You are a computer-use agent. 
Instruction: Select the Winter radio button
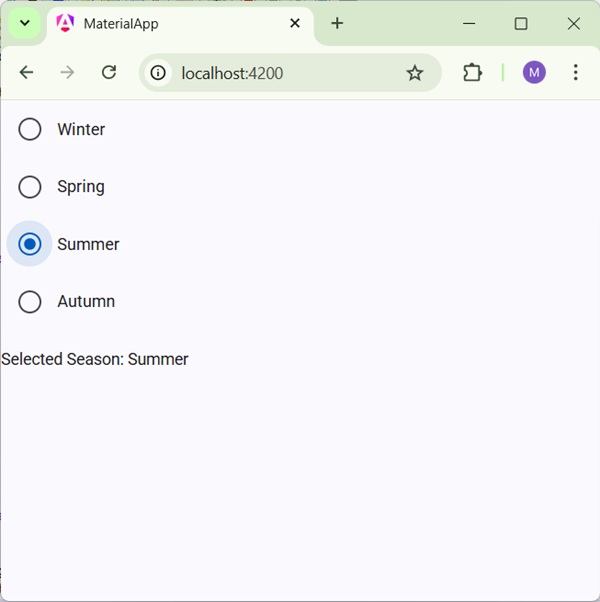pyautogui.click(x=30, y=129)
